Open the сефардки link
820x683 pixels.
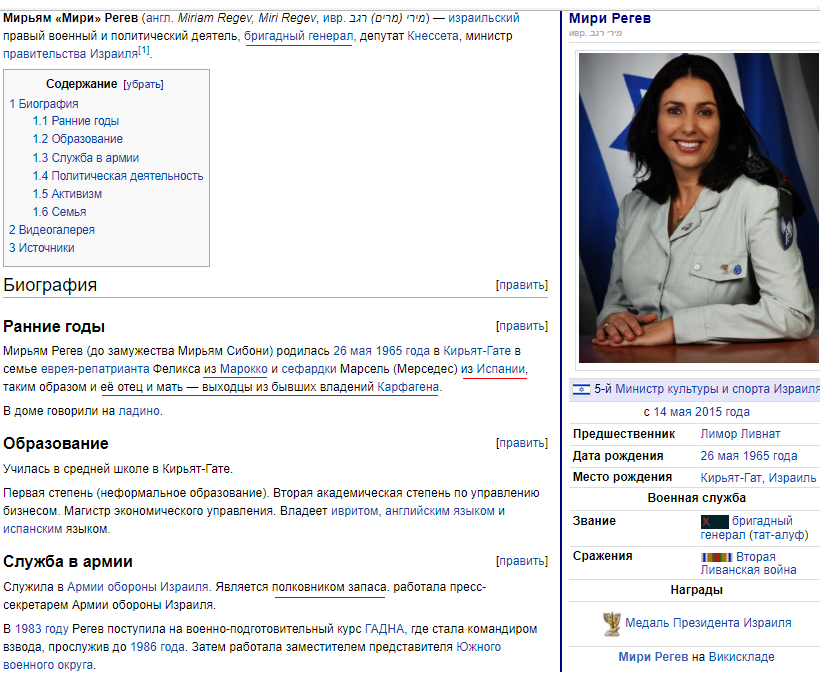coord(309,369)
